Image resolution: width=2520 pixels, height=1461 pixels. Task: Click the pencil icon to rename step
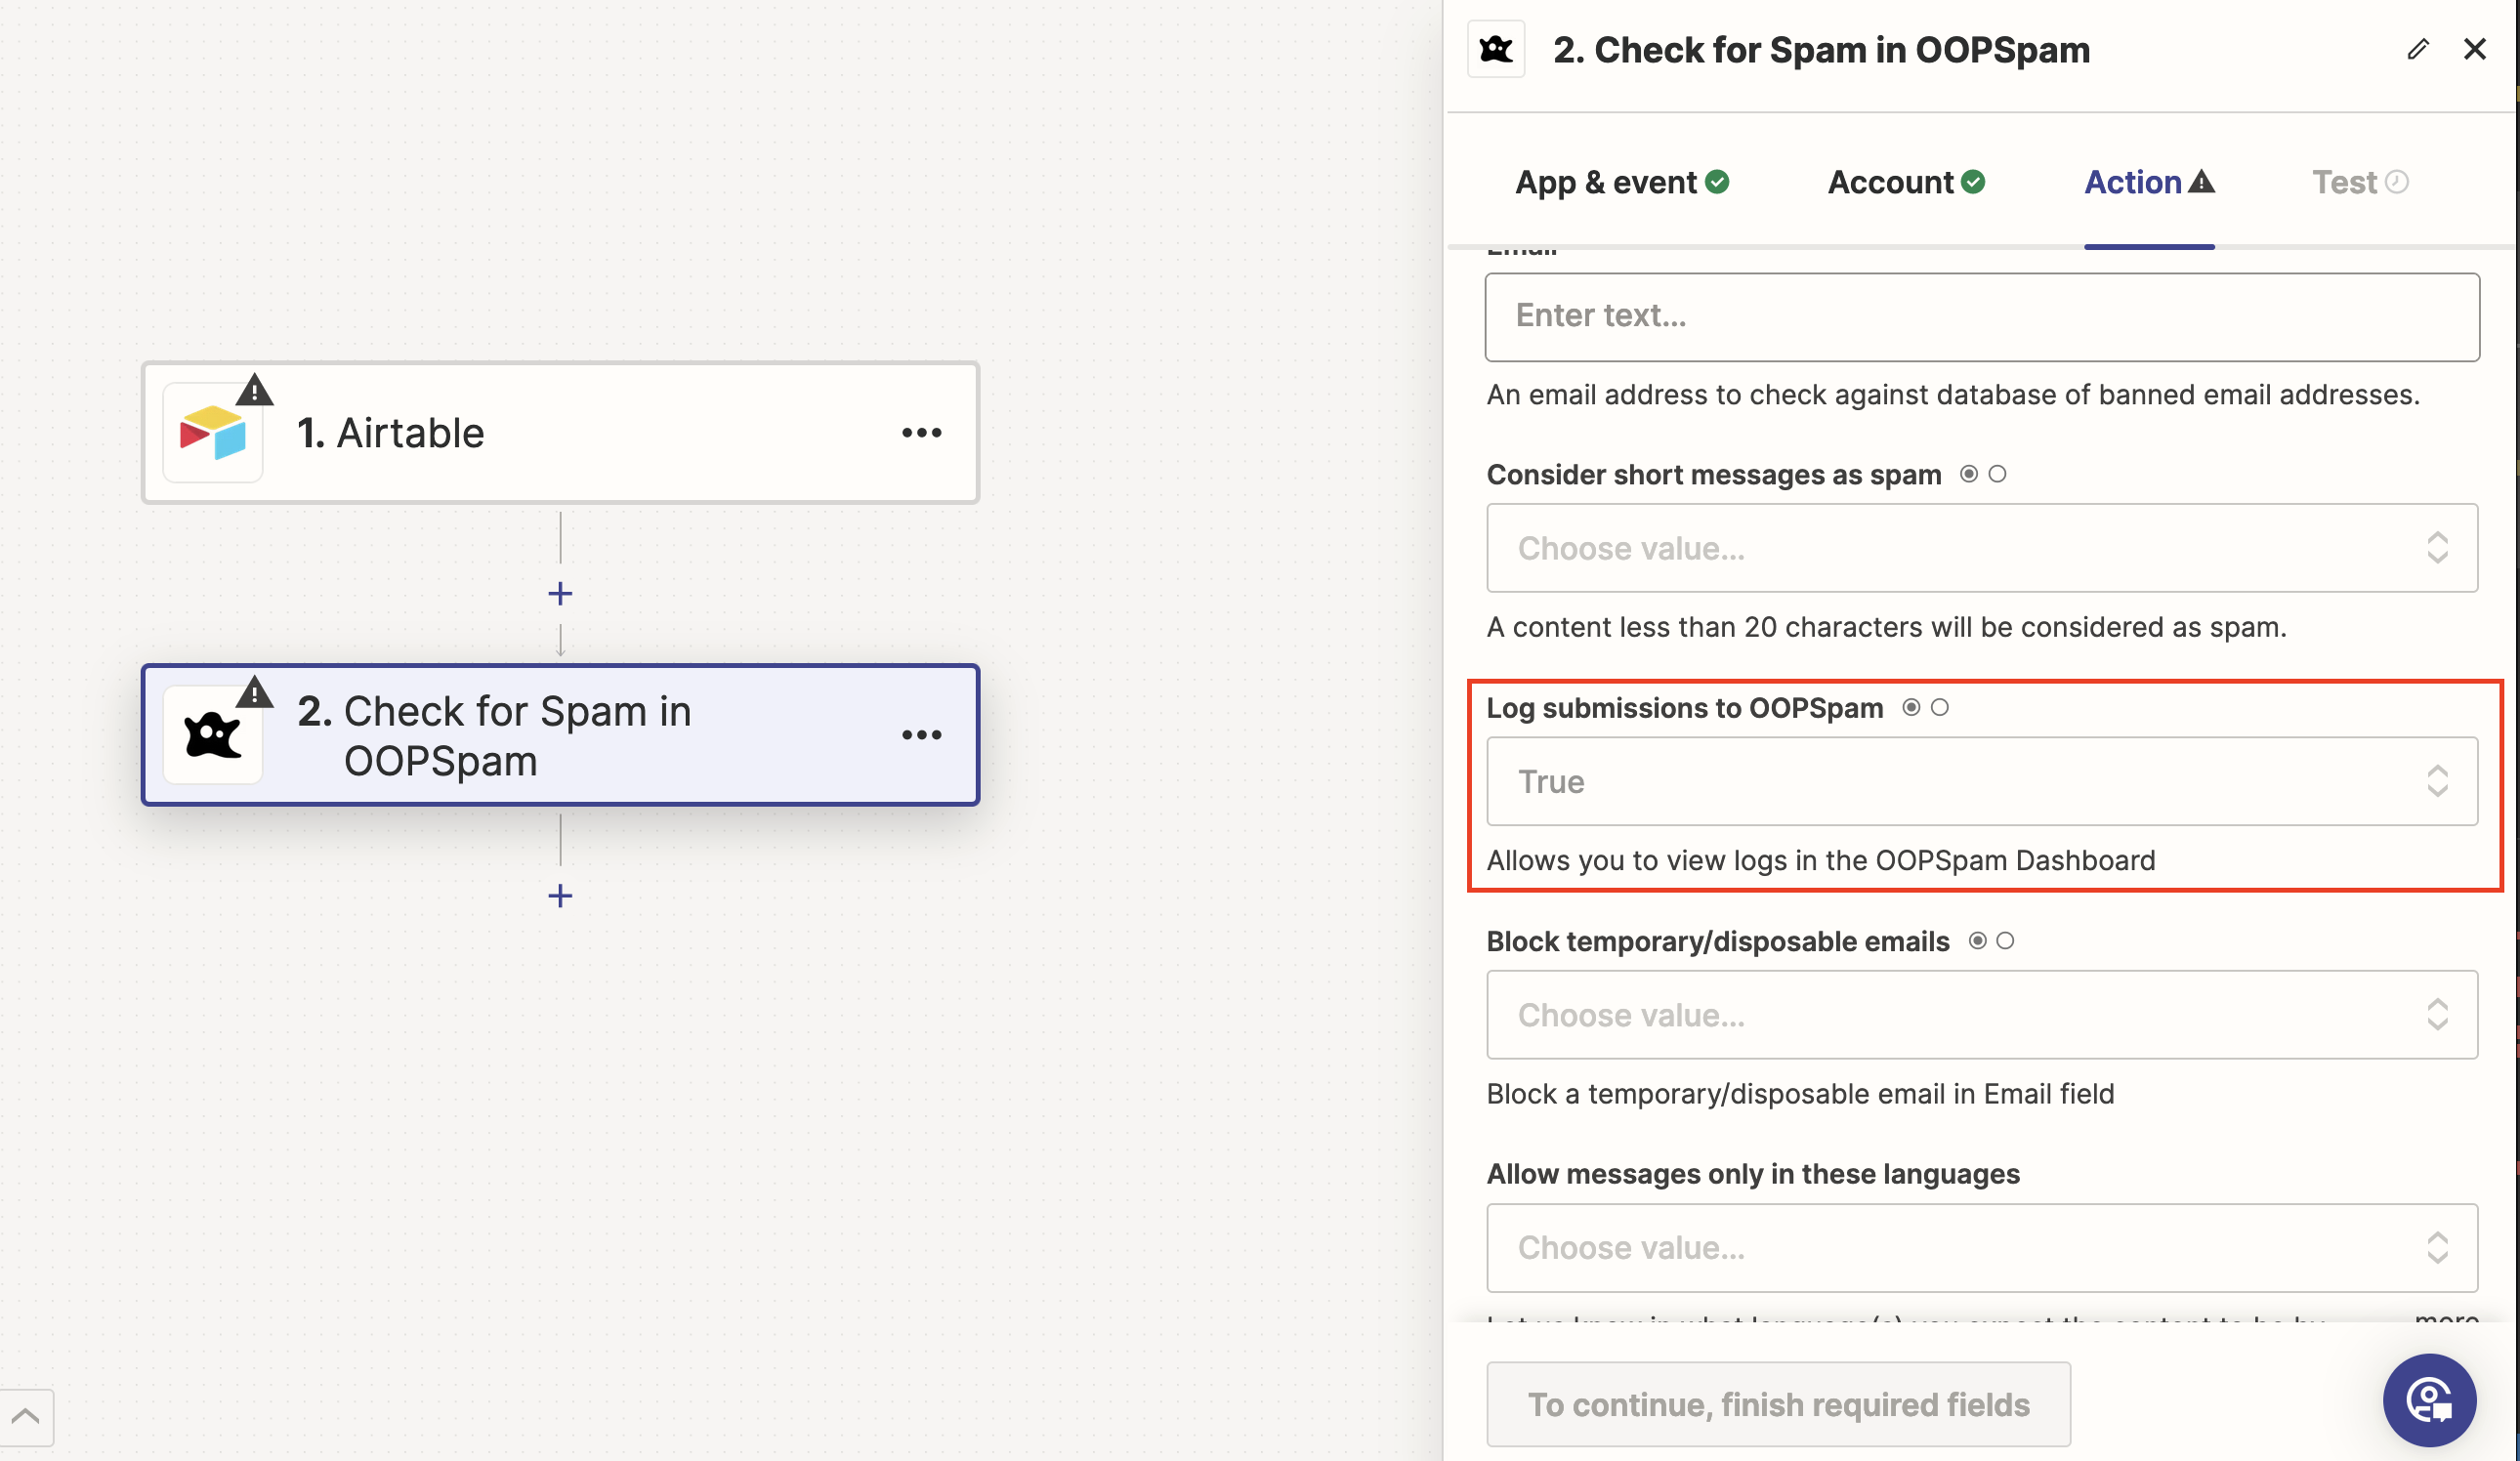(x=2418, y=49)
